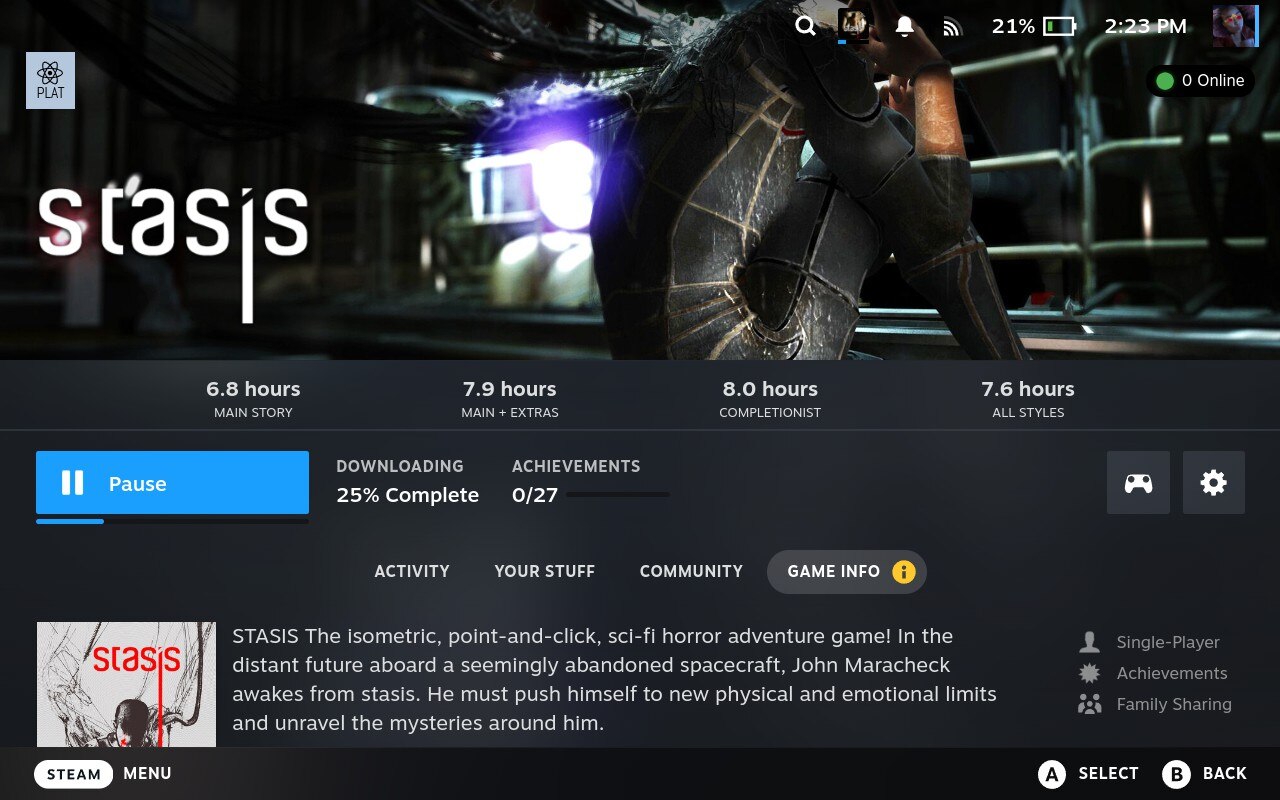The image size is (1280, 800).
Task: Click the wireless network signal icon
Action: coord(951,27)
